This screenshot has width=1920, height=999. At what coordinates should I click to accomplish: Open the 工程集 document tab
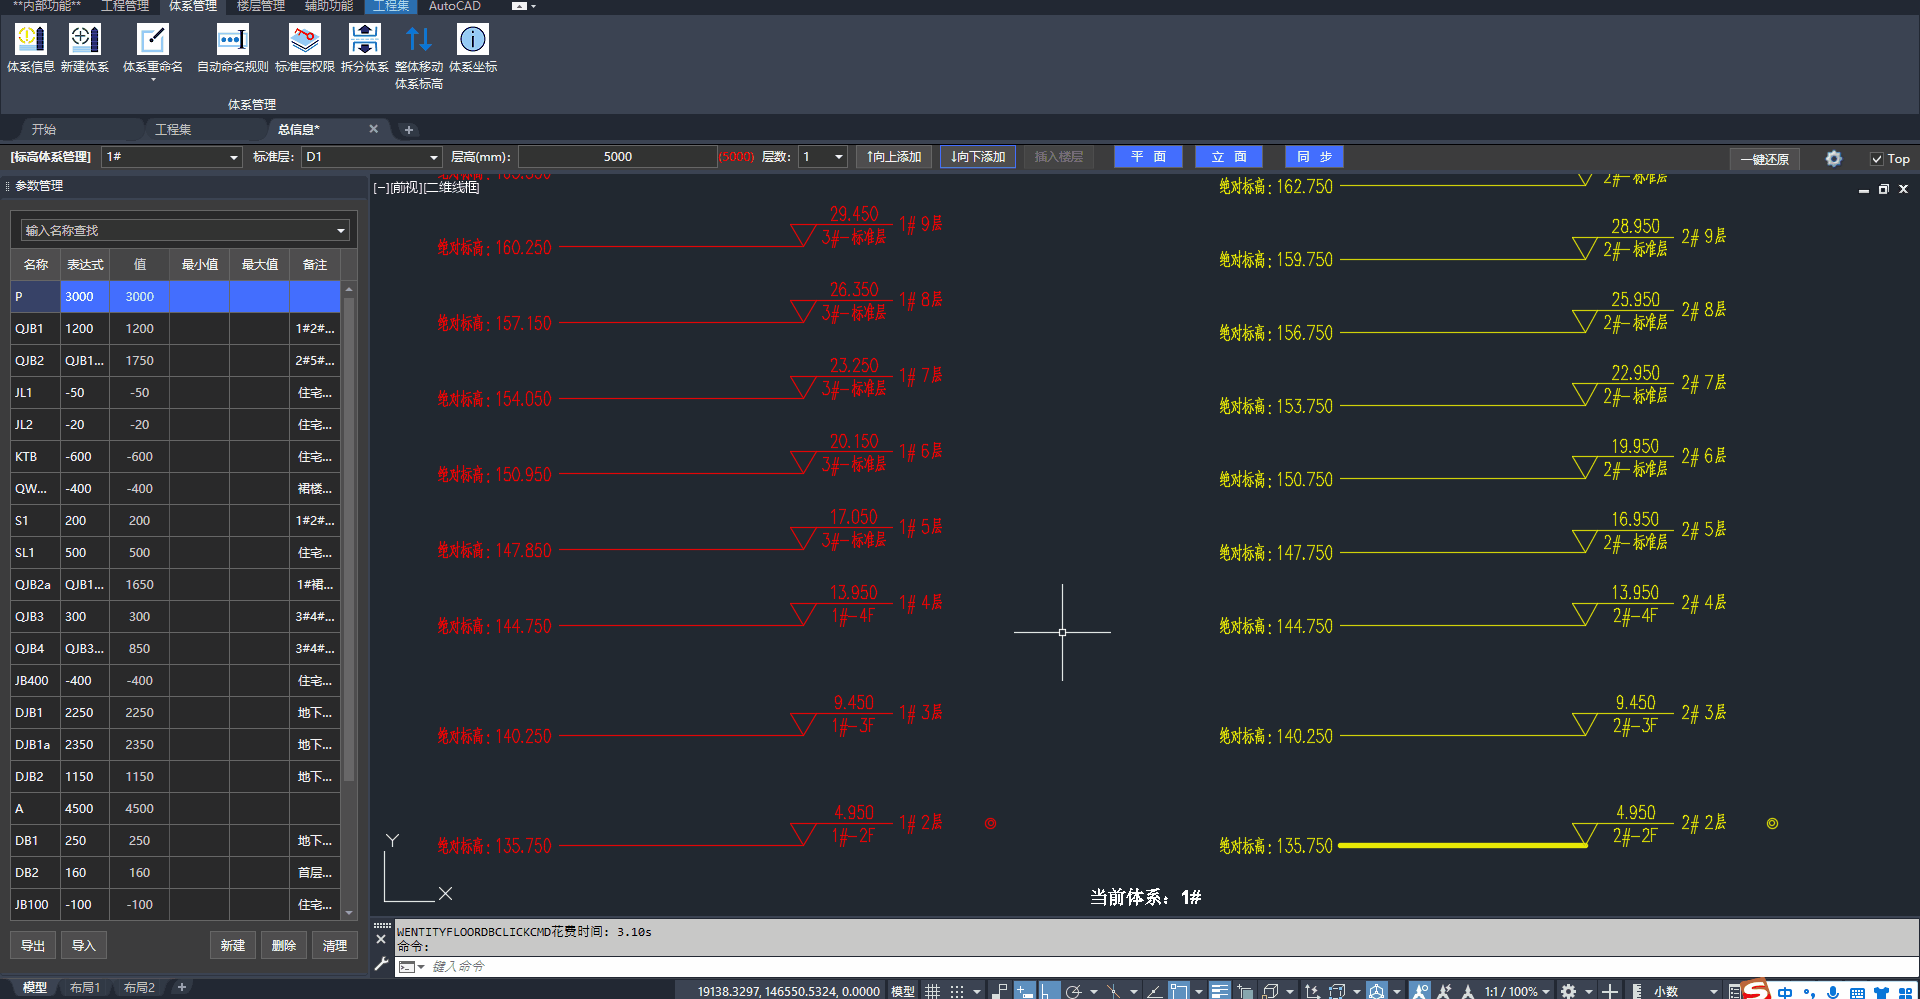[x=173, y=129]
